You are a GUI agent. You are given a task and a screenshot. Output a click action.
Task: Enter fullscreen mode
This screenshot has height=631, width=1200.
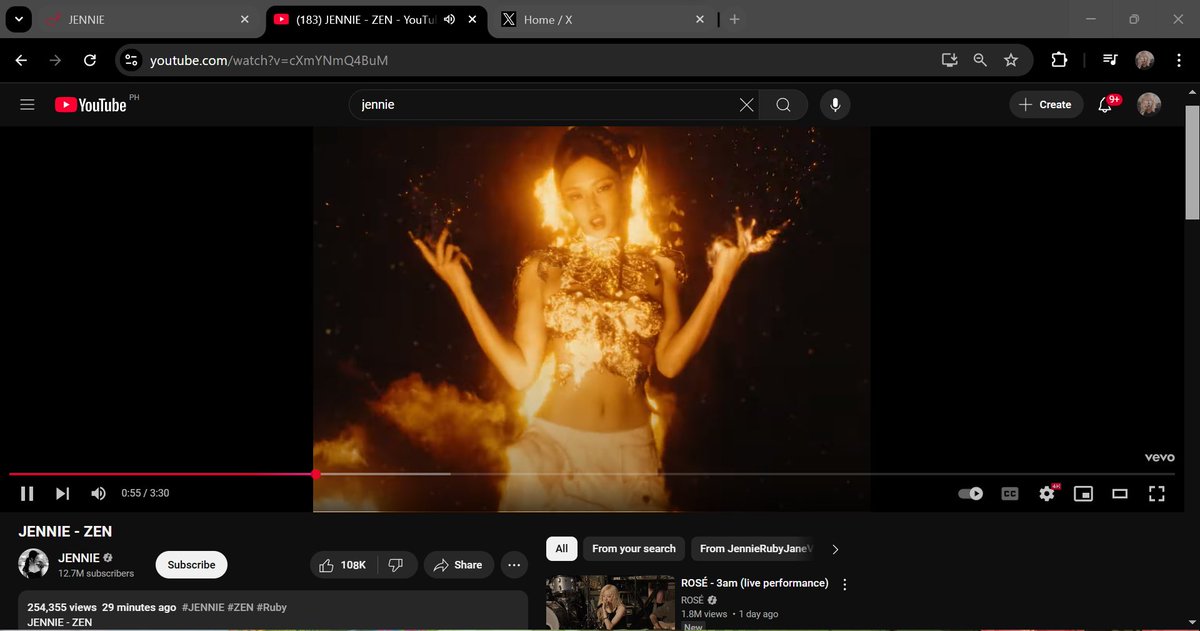pos(1157,493)
